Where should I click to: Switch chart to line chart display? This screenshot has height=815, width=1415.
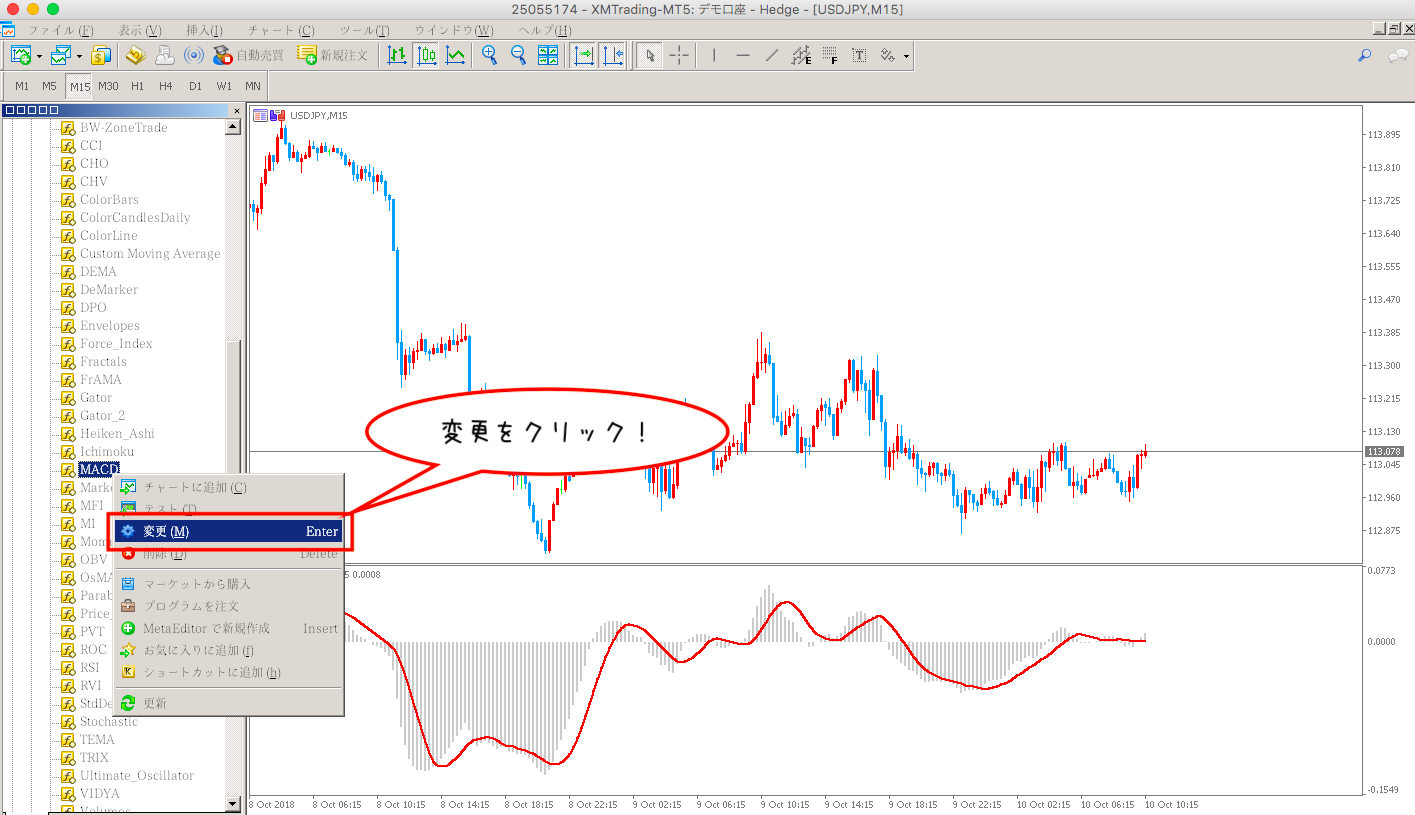pos(455,56)
